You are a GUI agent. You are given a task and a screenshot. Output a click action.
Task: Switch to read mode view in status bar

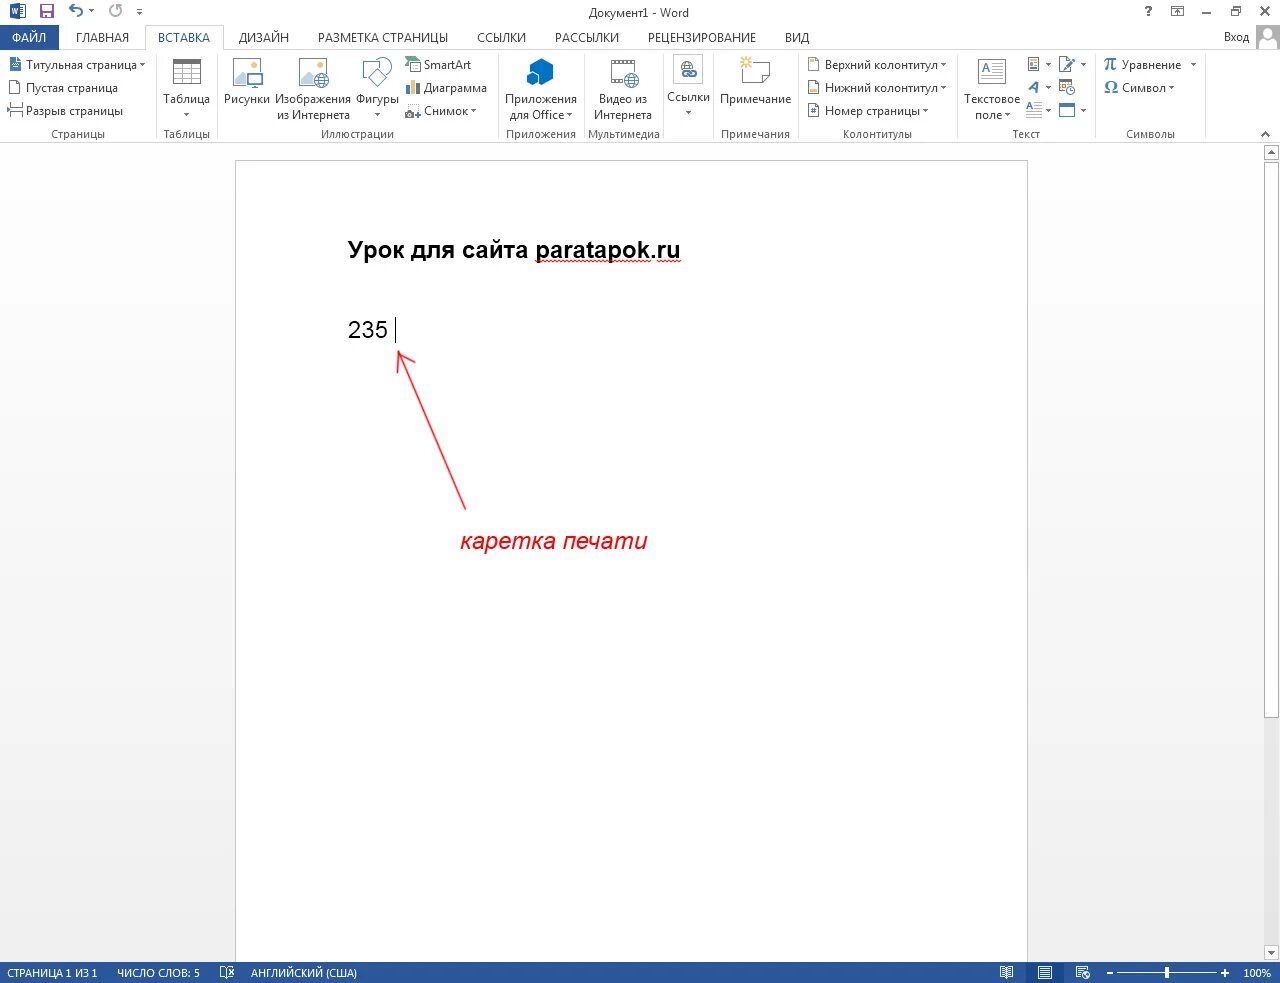click(x=1007, y=973)
